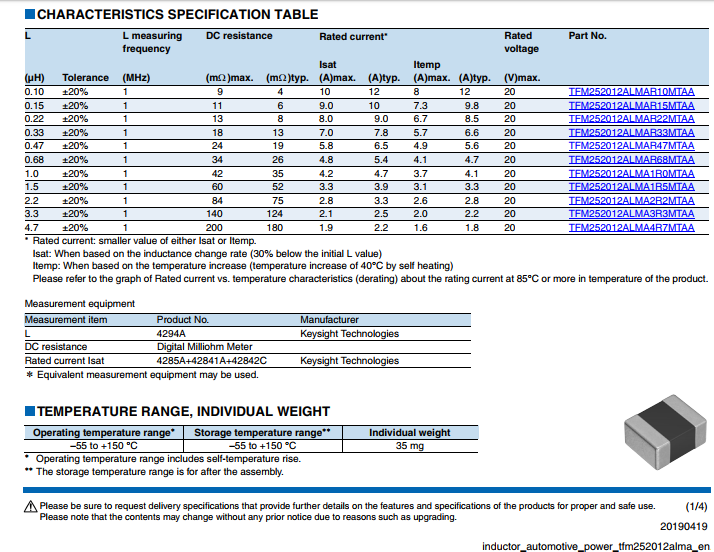Click blue square beside Characteristics Specification Table

coord(29,15)
